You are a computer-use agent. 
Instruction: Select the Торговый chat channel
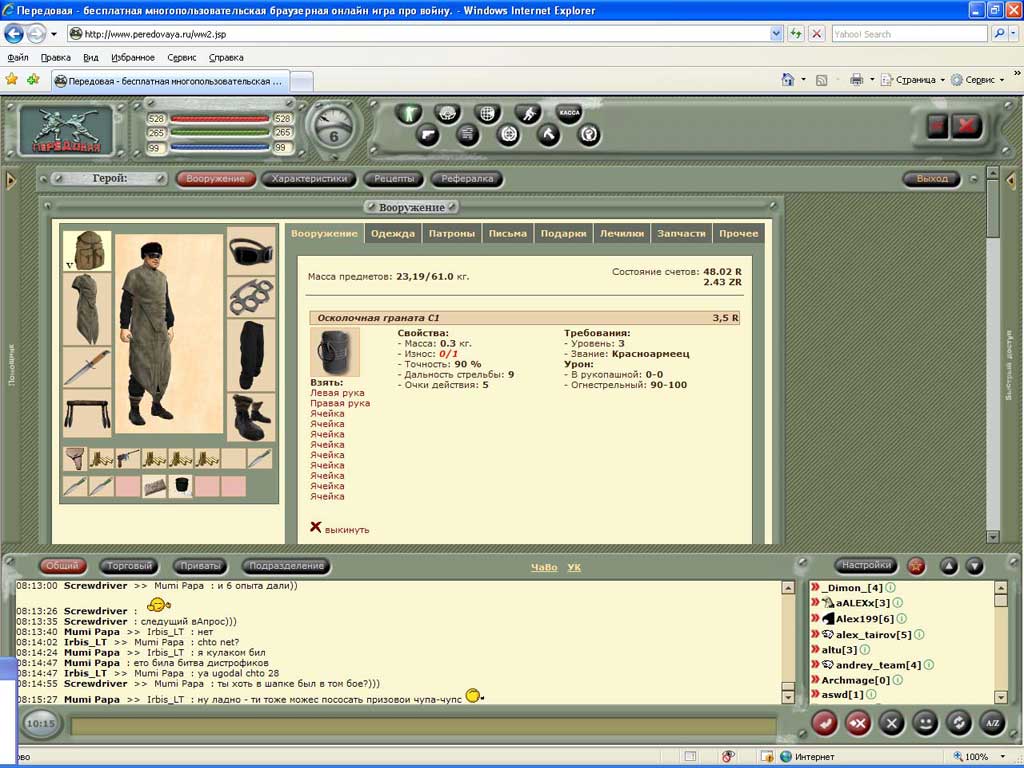[x=129, y=566]
